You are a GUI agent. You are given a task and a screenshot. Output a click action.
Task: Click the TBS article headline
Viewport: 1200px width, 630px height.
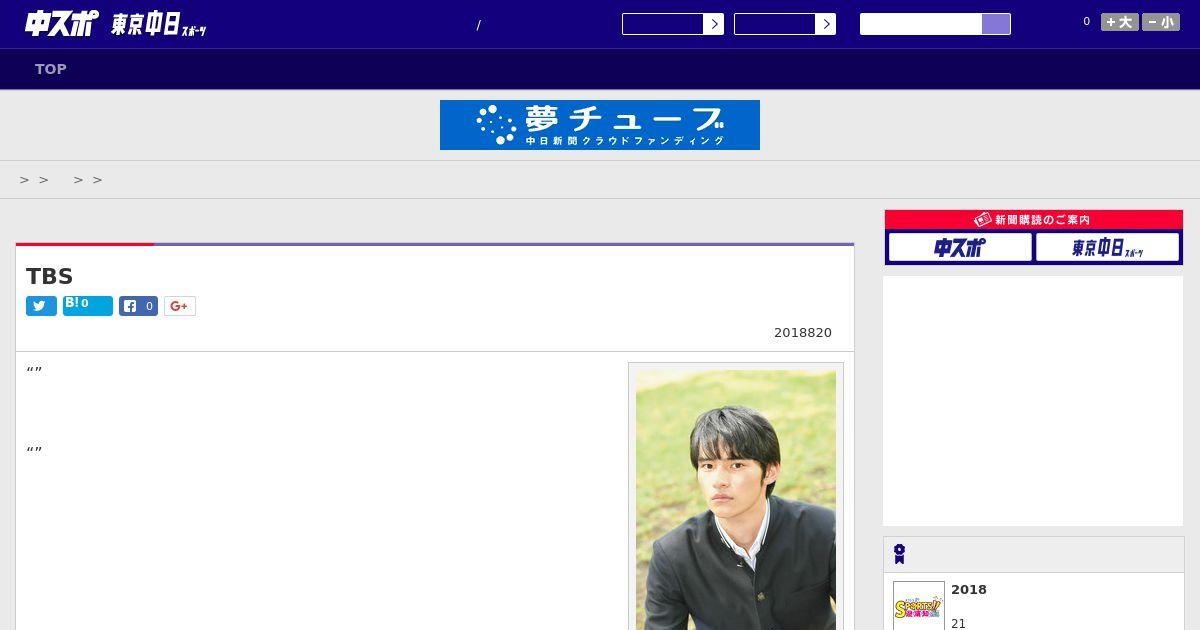click(x=50, y=277)
